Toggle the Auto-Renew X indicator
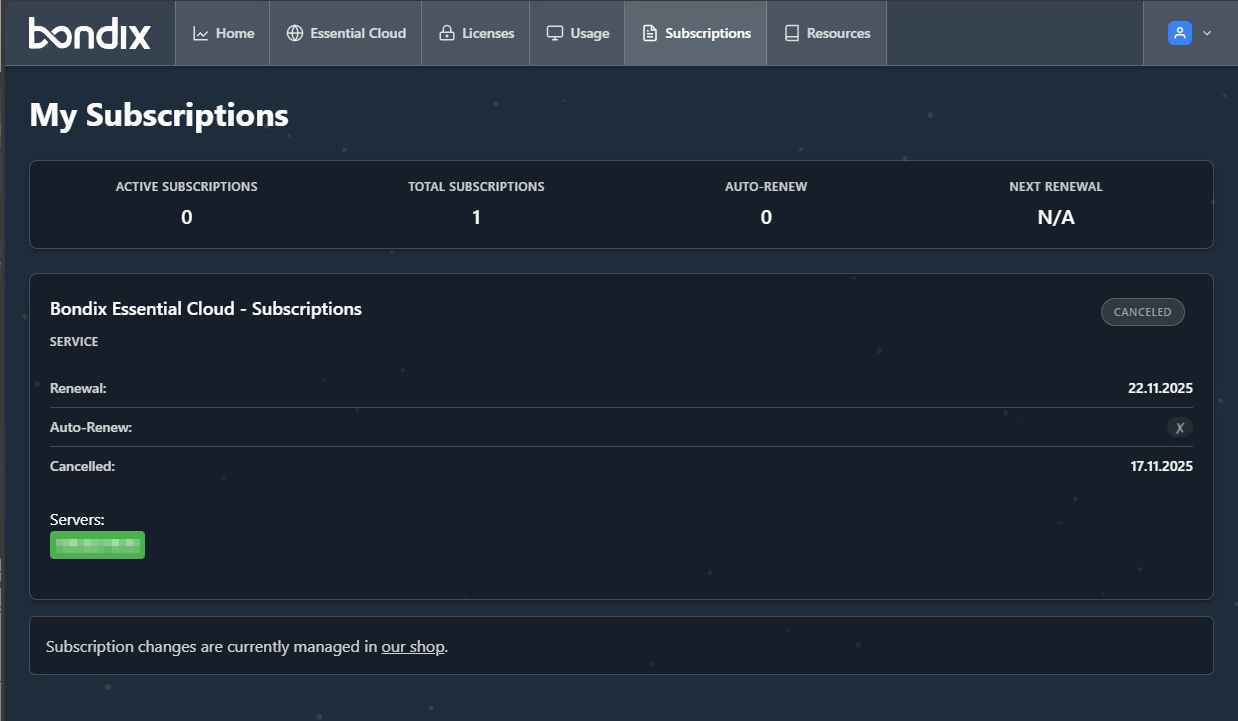The width and height of the screenshot is (1238, 721). coord(1180,428)
